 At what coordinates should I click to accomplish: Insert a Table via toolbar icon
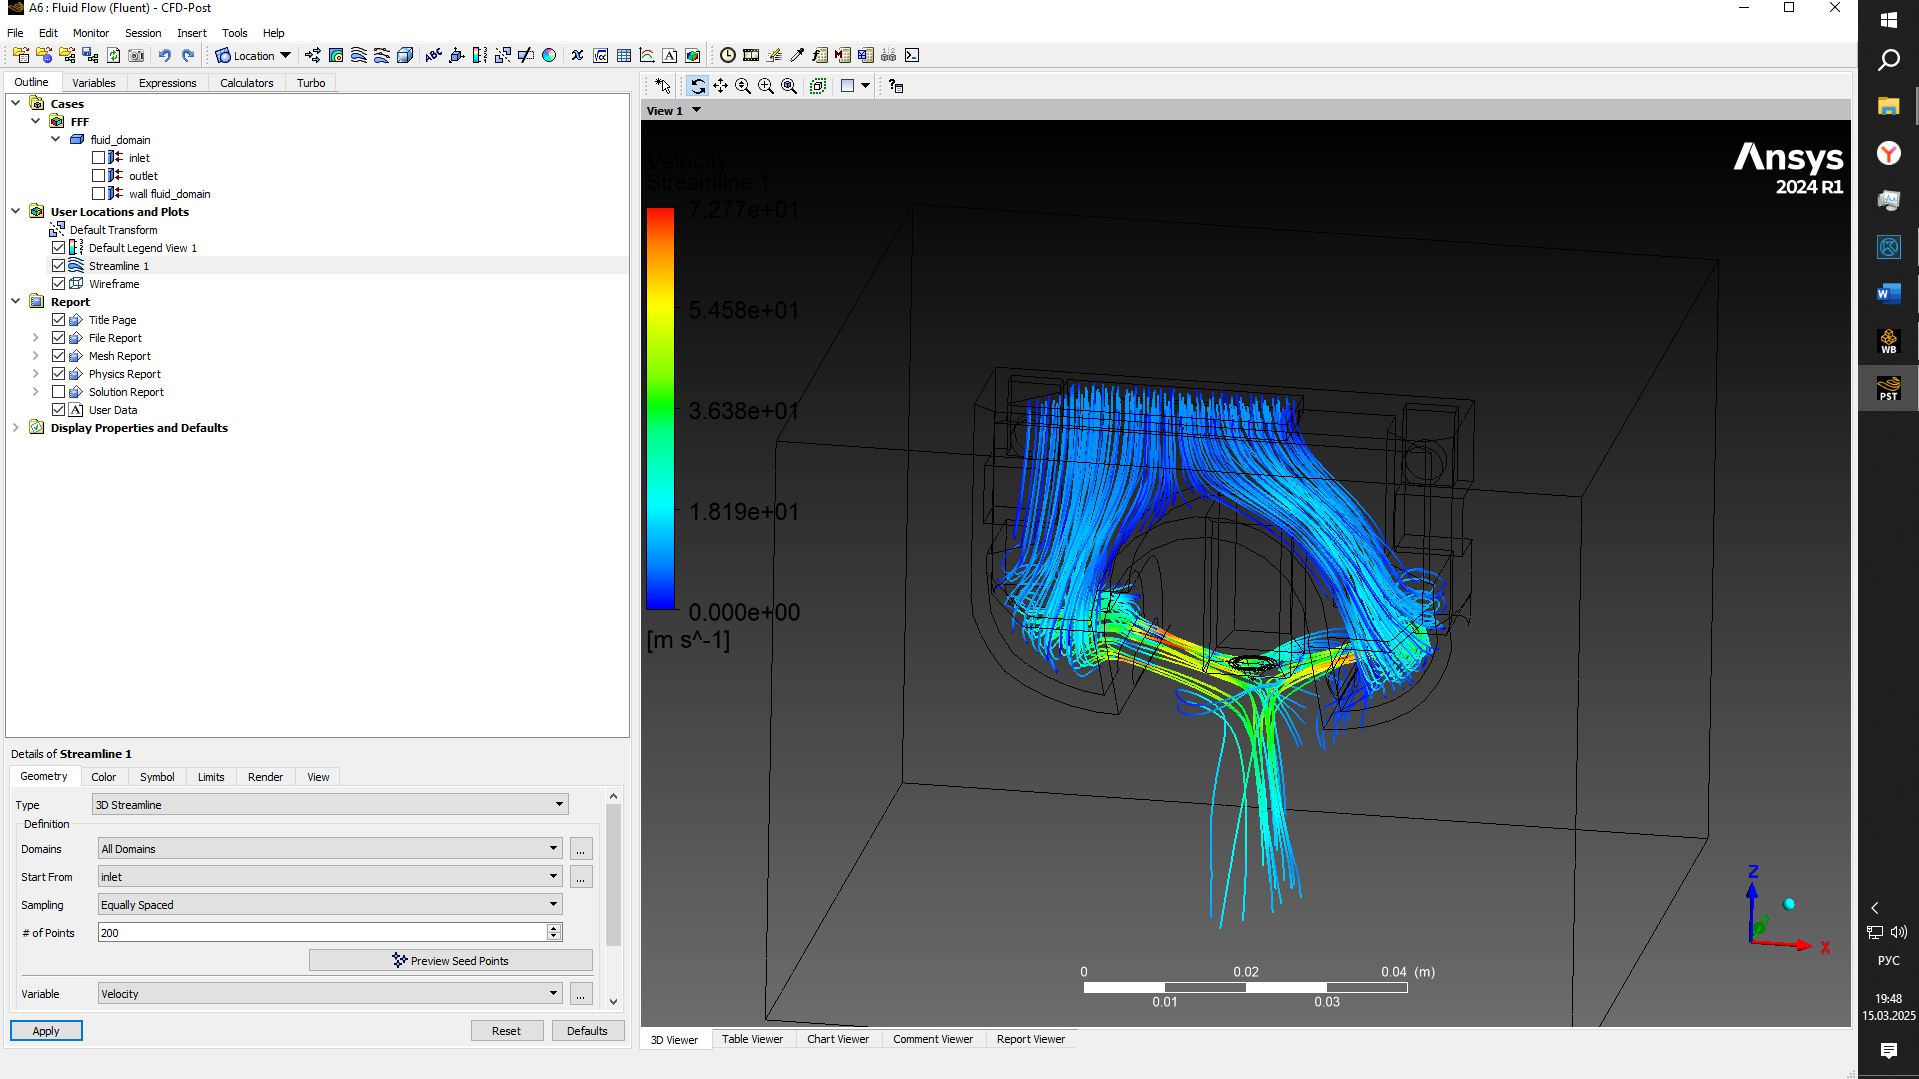click(624, 55)
